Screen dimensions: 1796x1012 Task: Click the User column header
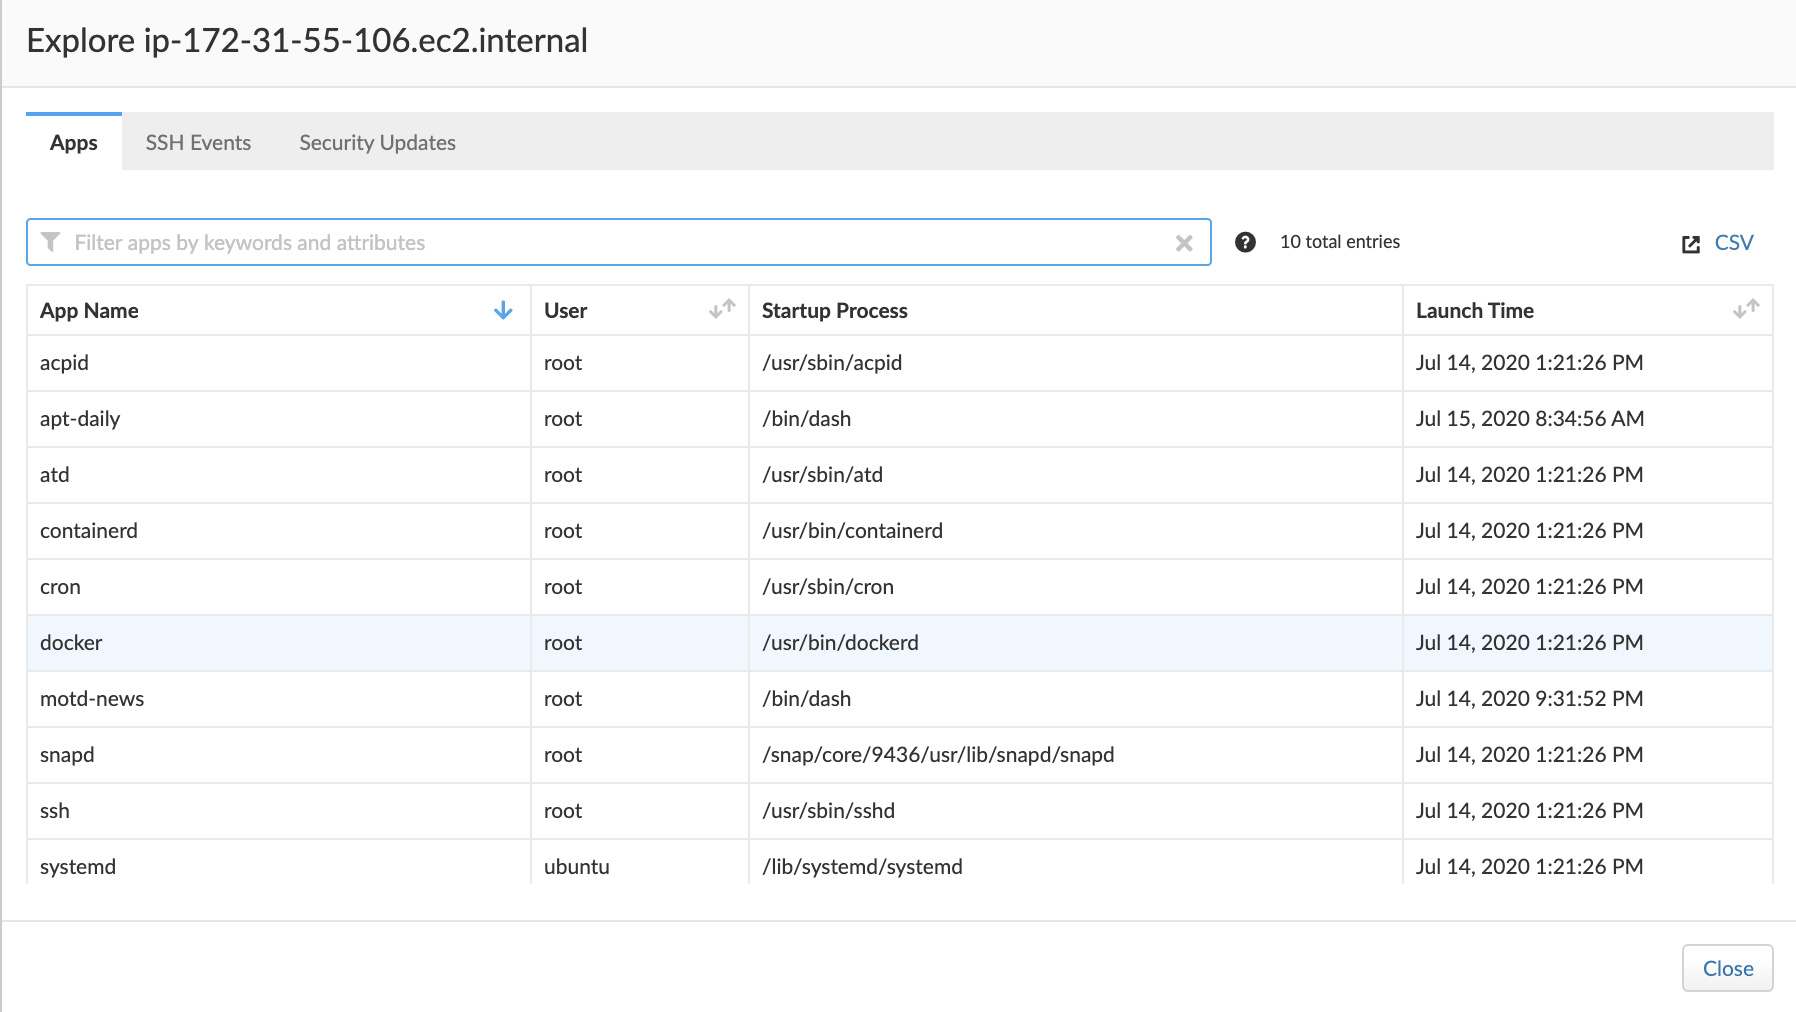pyautogui.click(x=640, y=311)
